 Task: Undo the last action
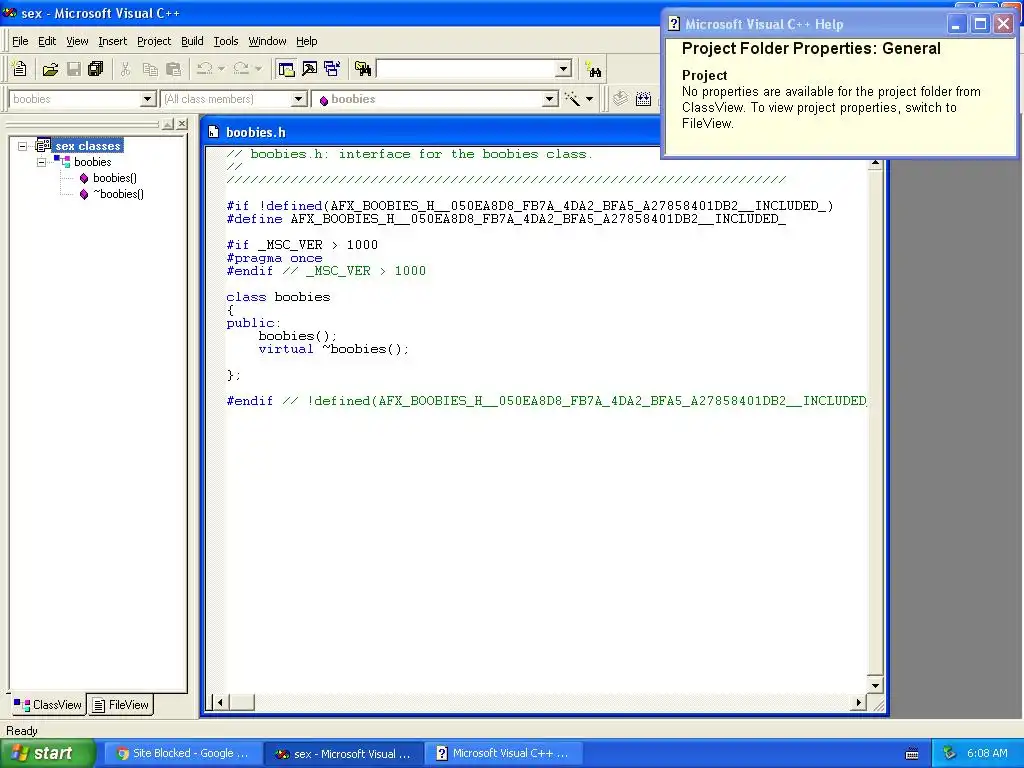(204, 69)
